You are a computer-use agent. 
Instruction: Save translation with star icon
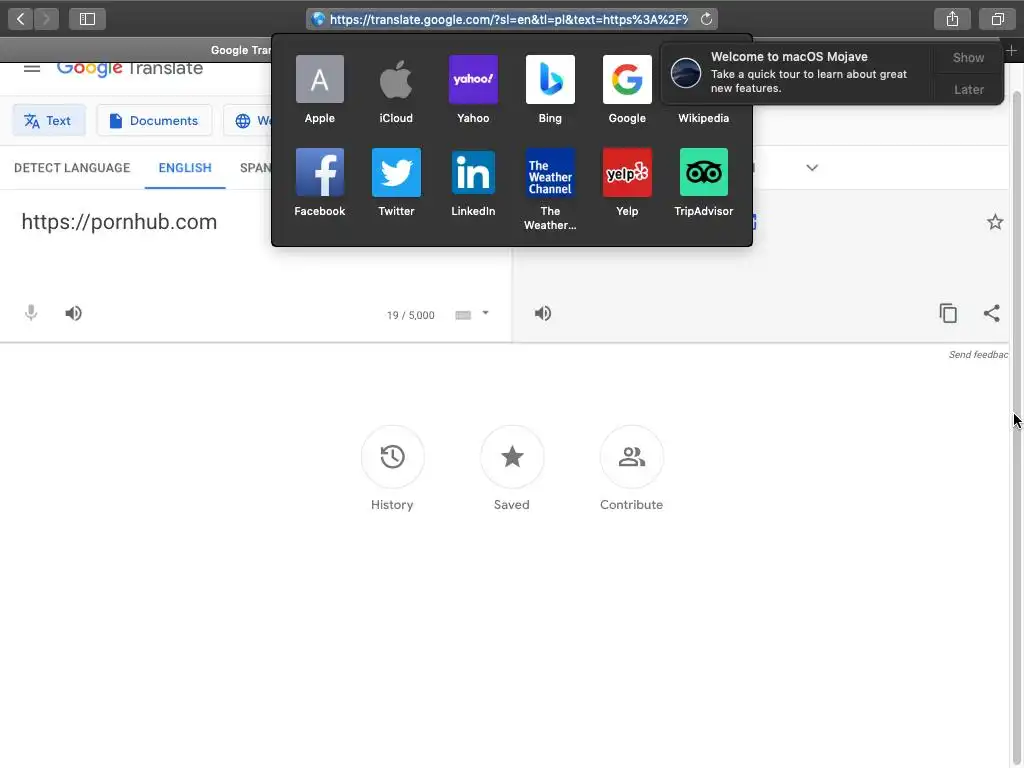click(x=995, y=222)
